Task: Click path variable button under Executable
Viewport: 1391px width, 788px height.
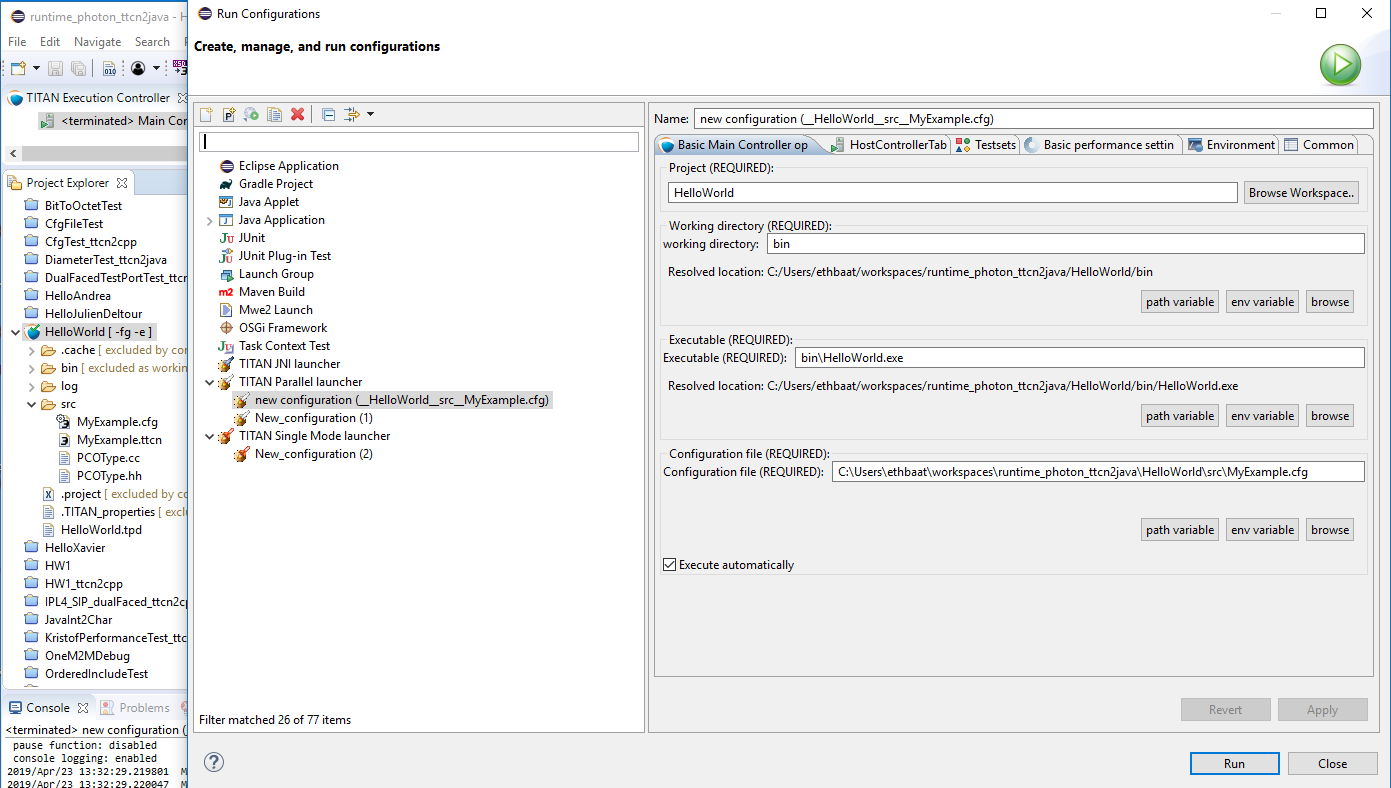Action: tap(1180, 416)
